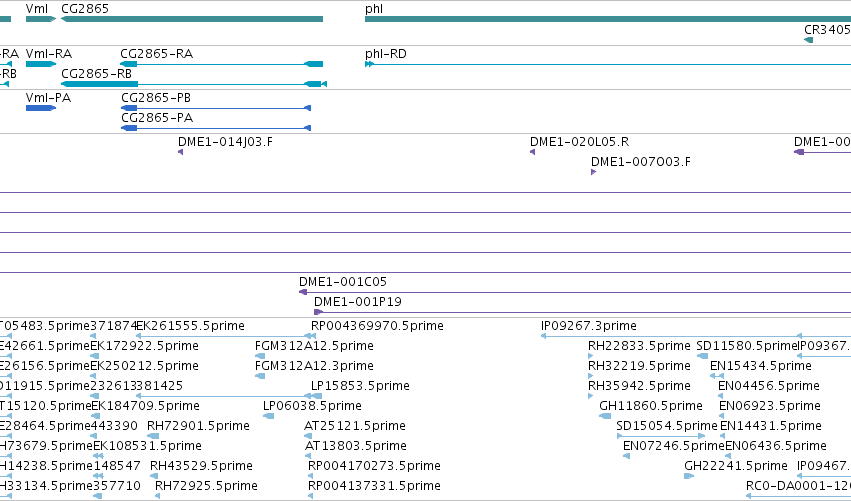Select the phl-RD transcript label
This screenshot has height=501, width=851.
[x=386, y=54]
